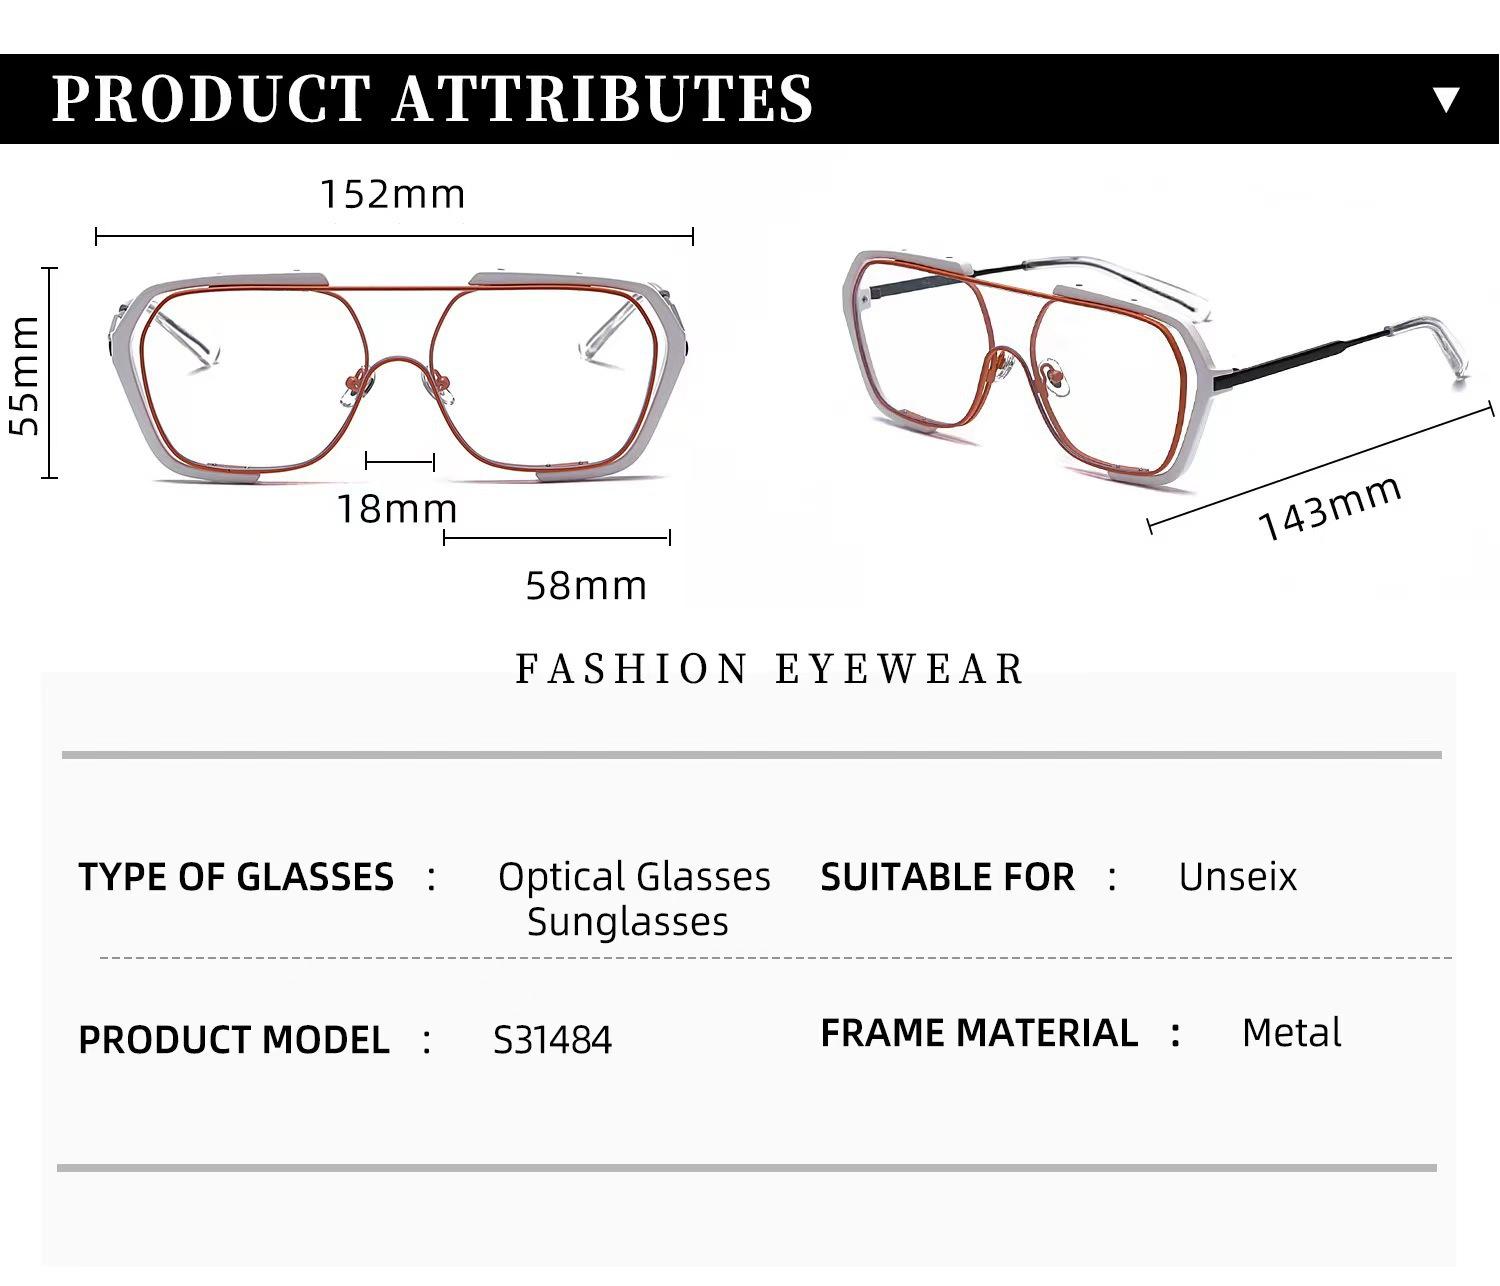Image resolution: width=1500 pixels, height=1286 pixels.
Task: Select the 18mm bridge width label
Action: [396, 509]
